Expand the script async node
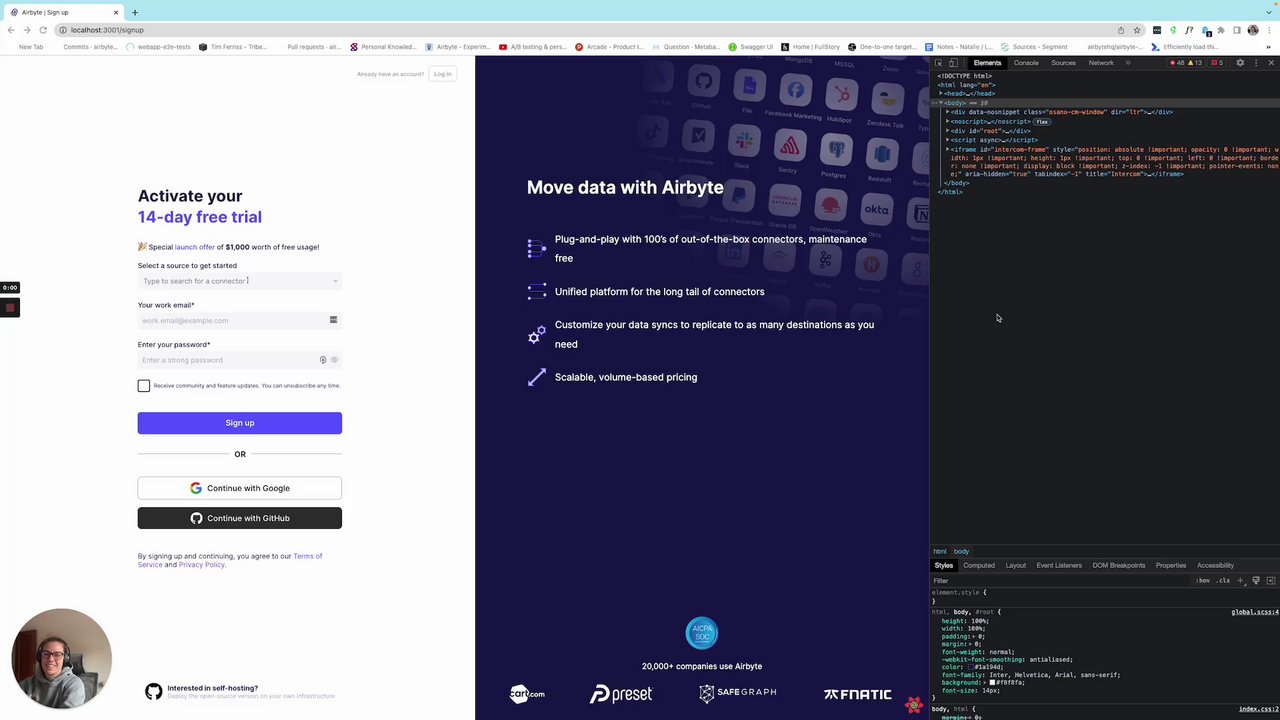1280x720 pixels. click(x=947, y=140)
